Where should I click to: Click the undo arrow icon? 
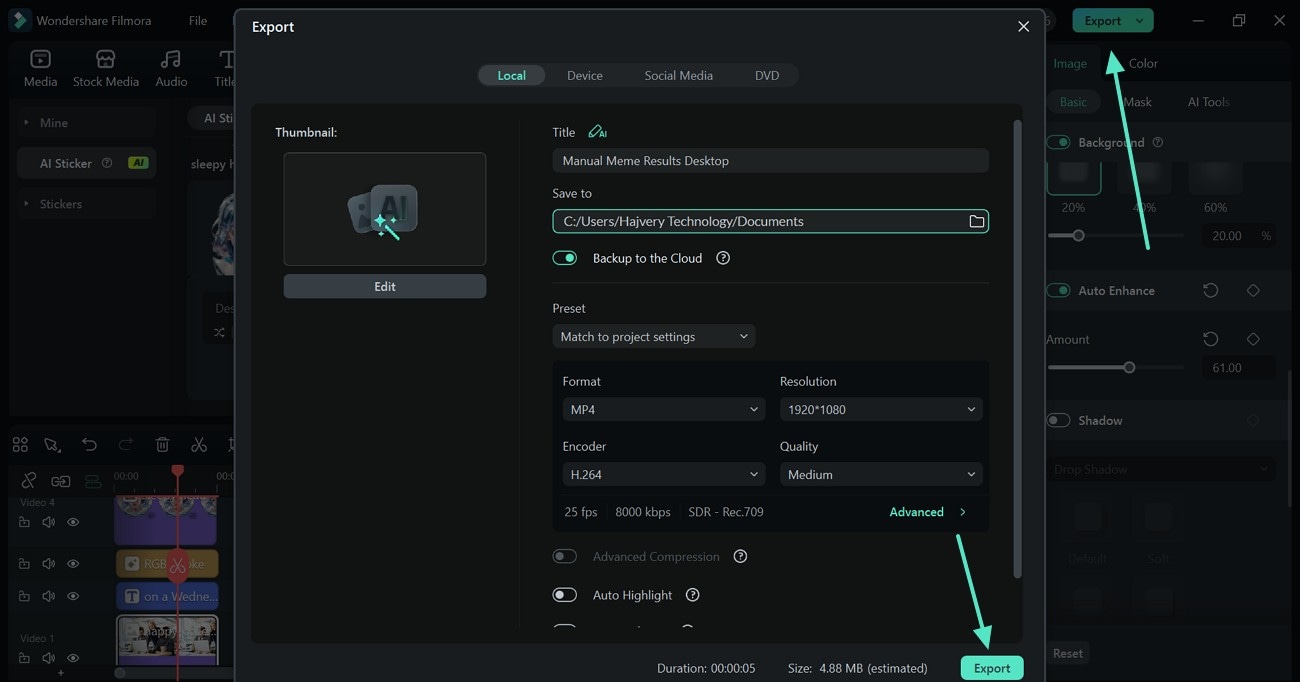90,445
